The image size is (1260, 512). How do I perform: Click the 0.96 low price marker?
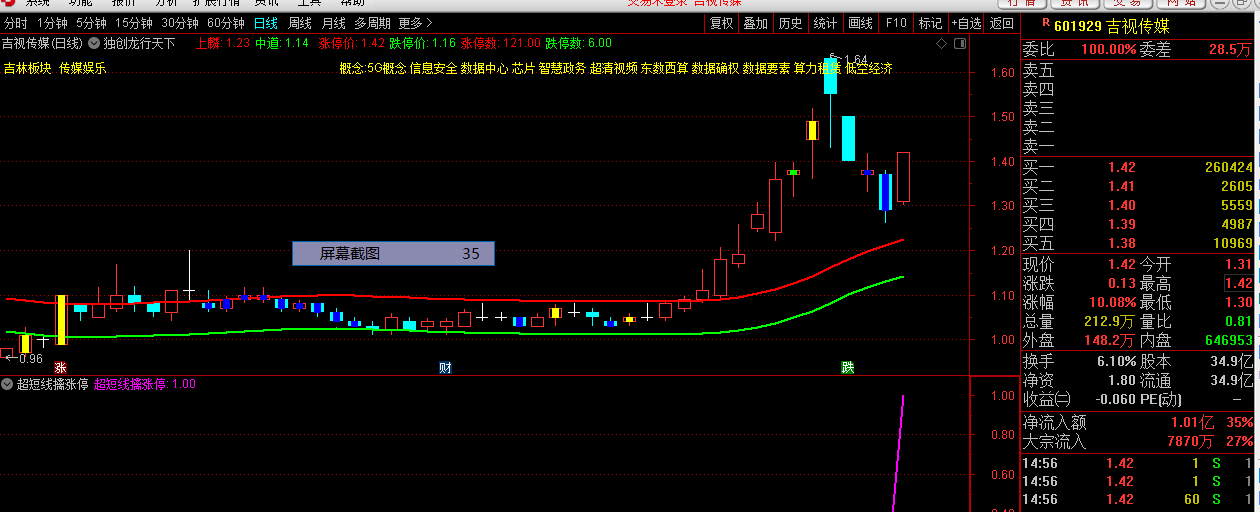tap(30, 358)
